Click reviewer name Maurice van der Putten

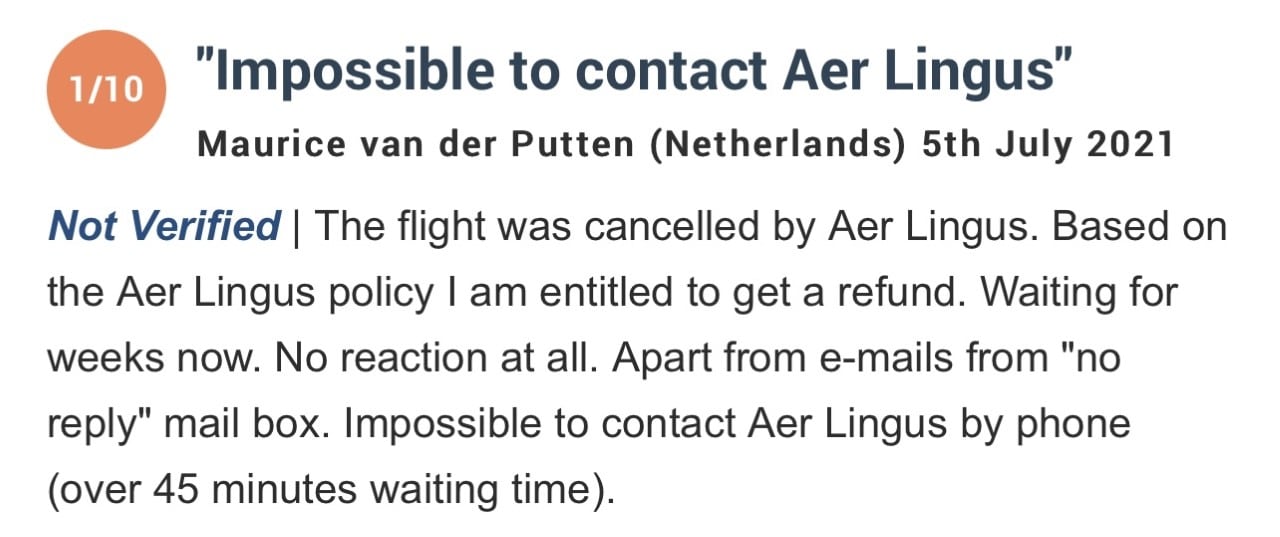click(x=416, y=145)
